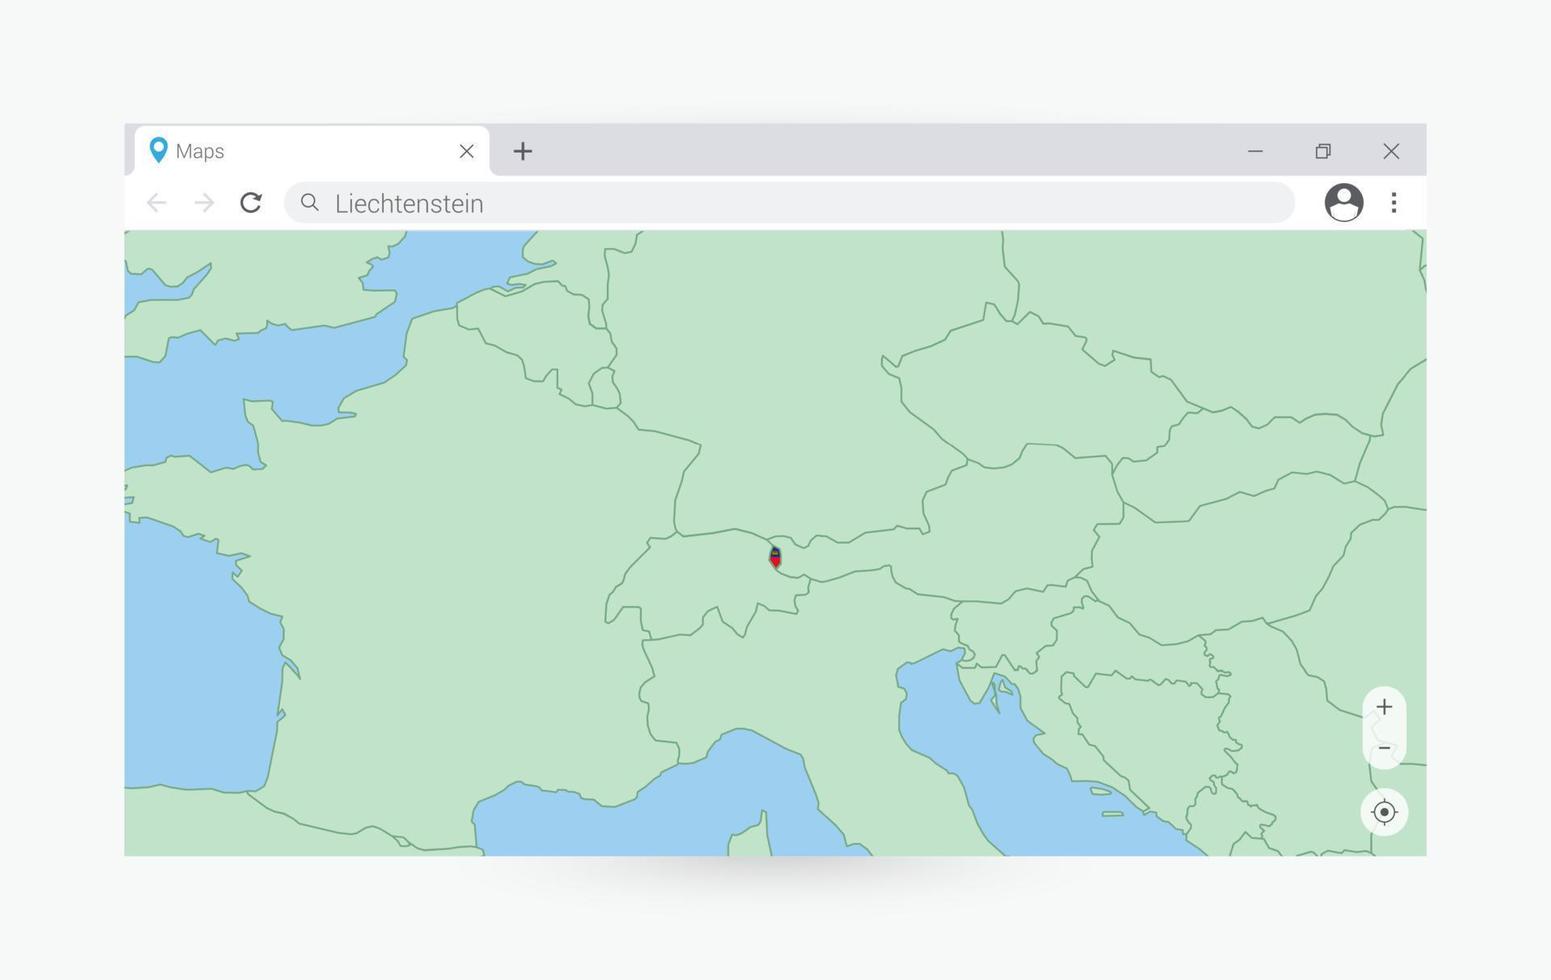Close the browser window
This screenshot has height=980, width=1551.
[1391, 151]
